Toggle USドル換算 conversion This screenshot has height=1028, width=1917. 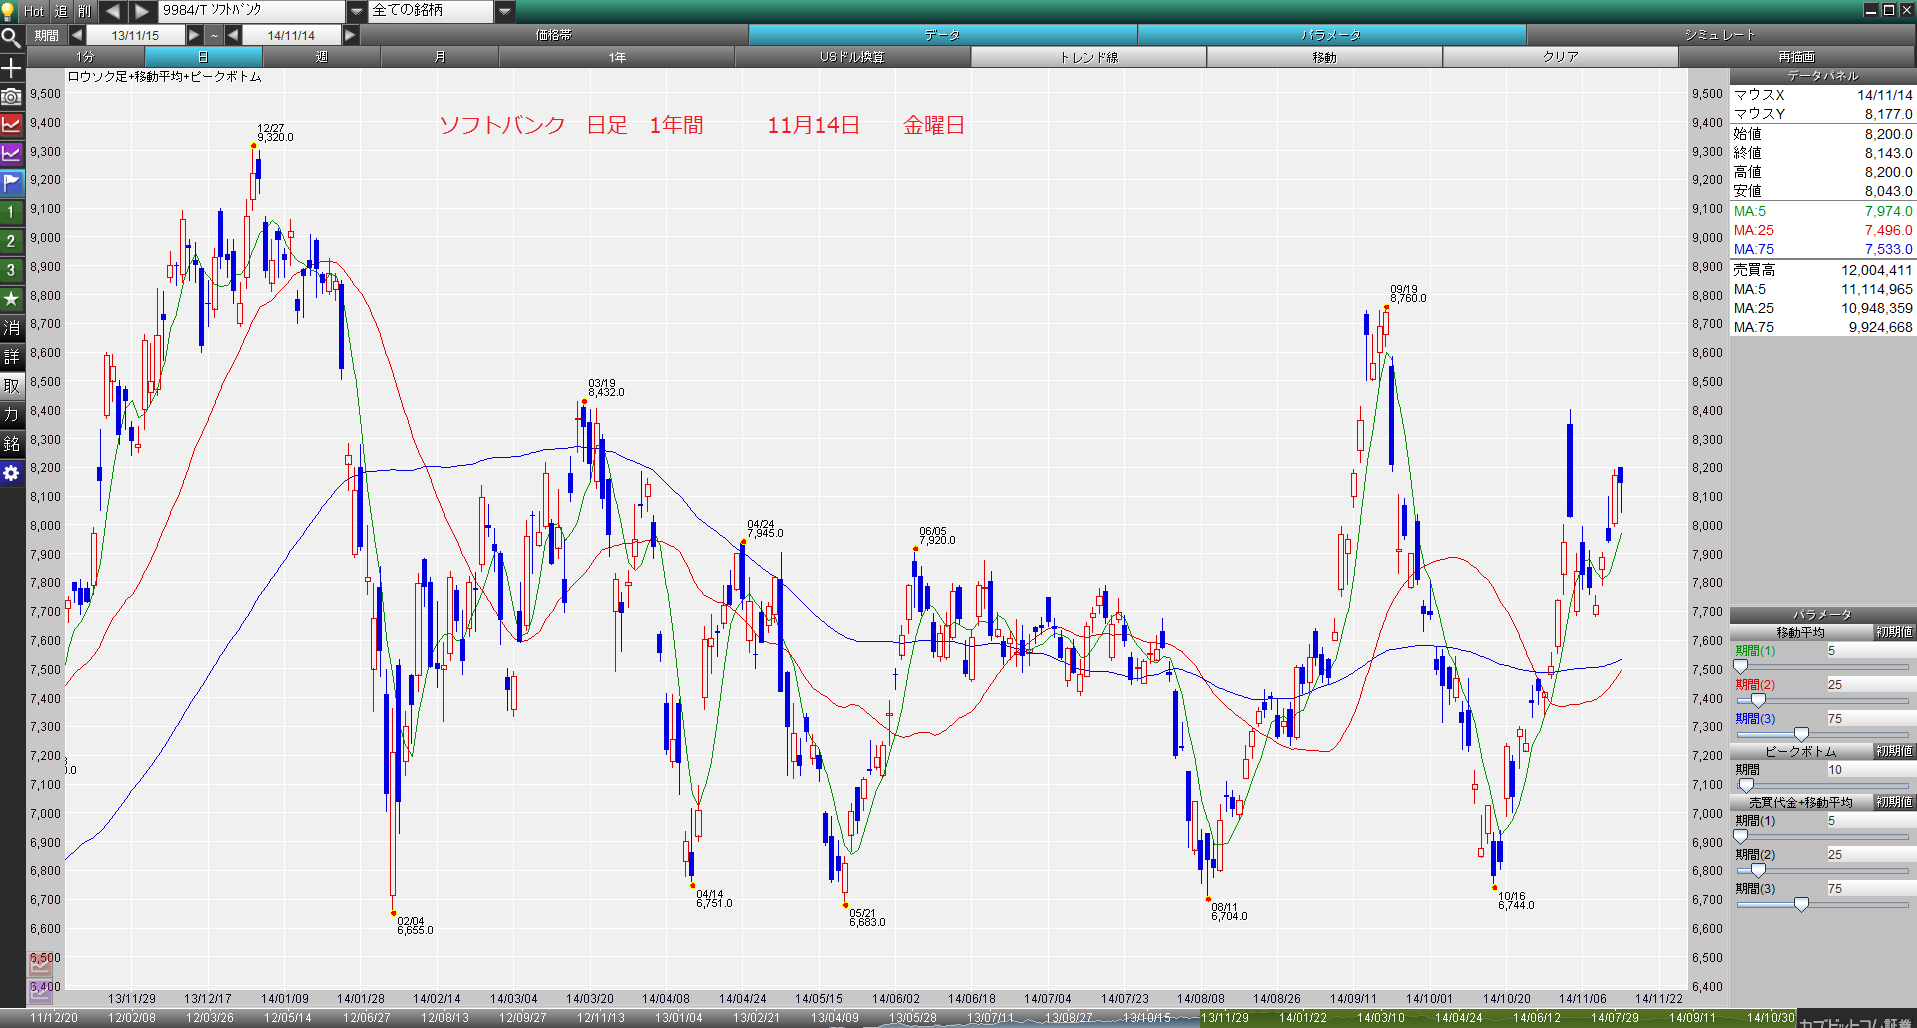tap(852, 57)
